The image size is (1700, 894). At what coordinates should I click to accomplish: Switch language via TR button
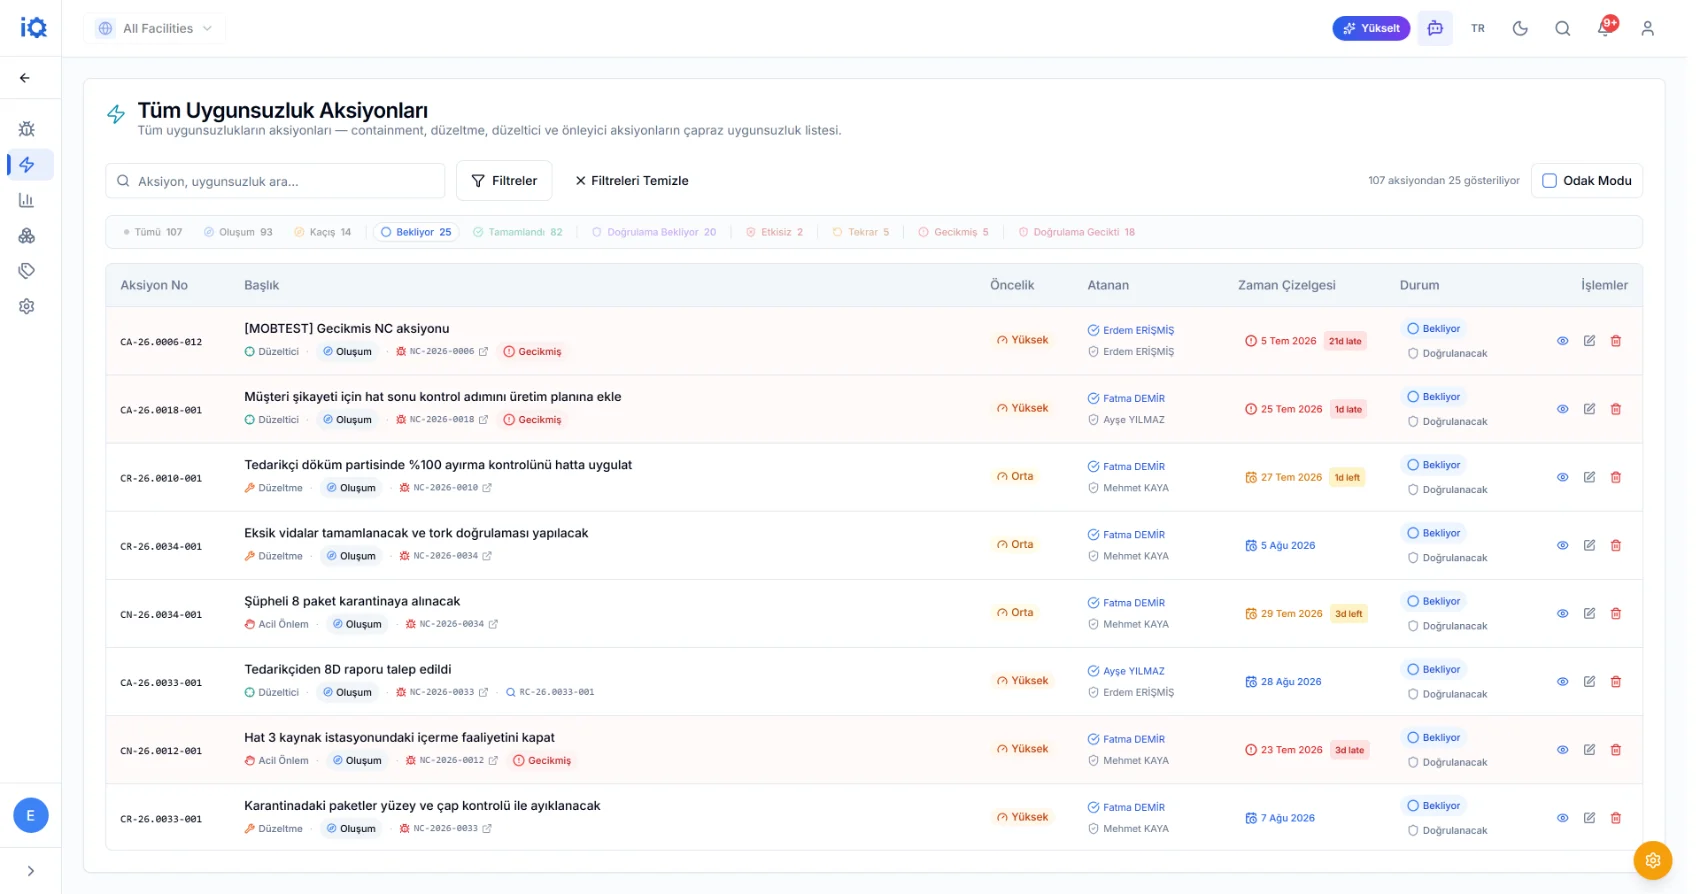1478,28
